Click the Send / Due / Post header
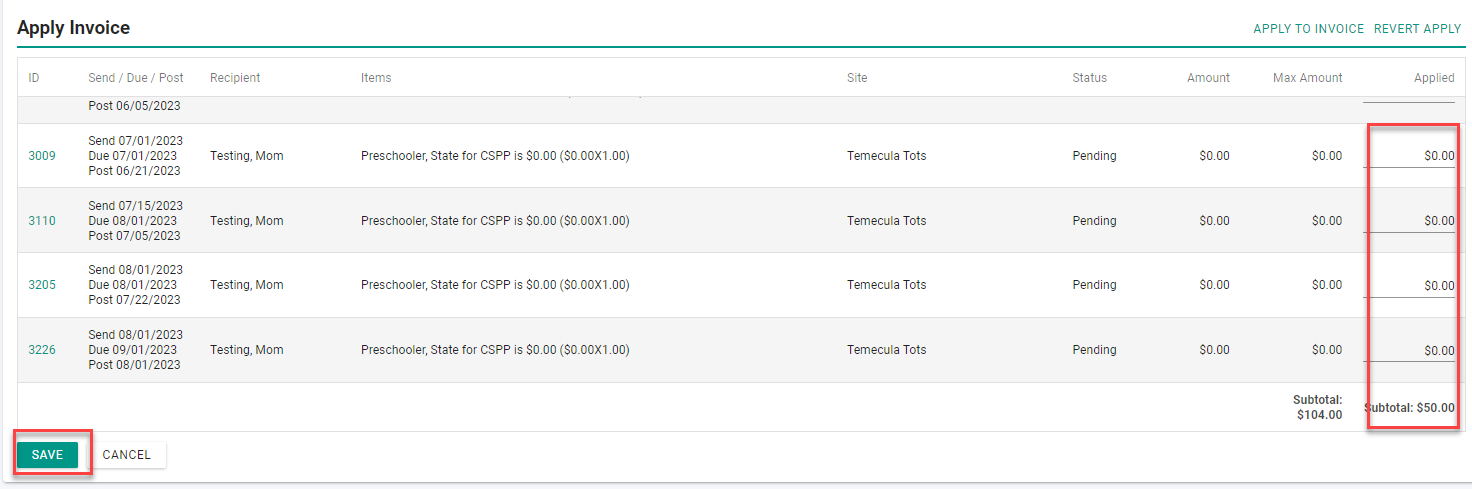The height and width of the screenshot is (489, 1472). (136, 78)
